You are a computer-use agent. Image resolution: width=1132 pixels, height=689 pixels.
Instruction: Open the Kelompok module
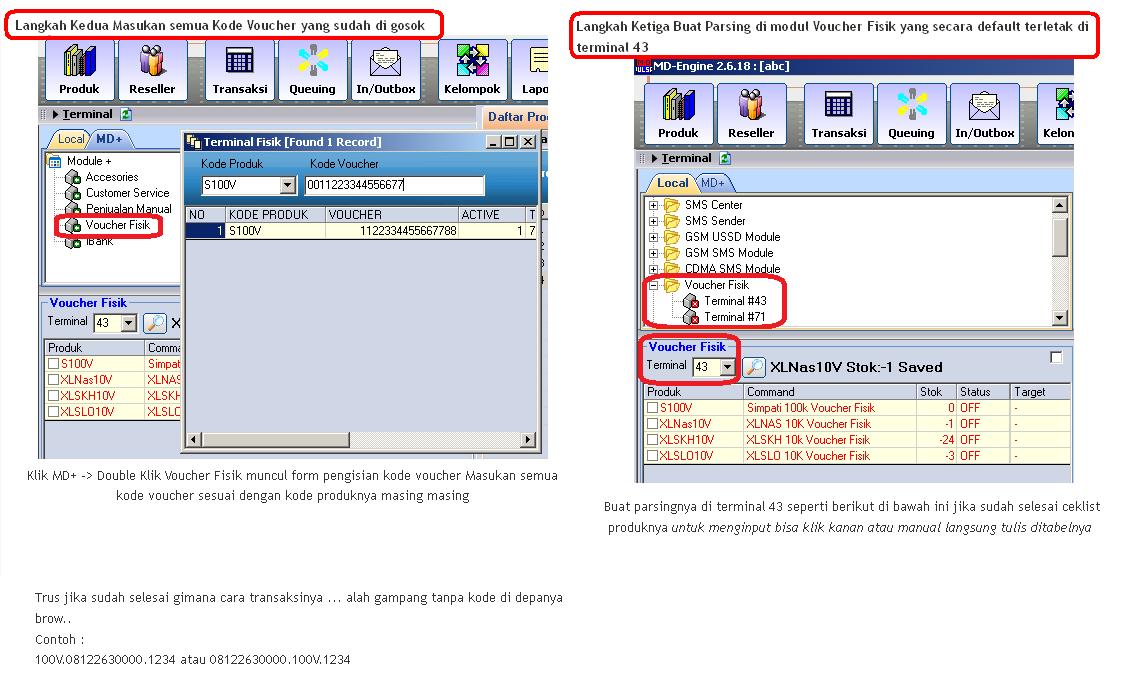tap(471, 70)
